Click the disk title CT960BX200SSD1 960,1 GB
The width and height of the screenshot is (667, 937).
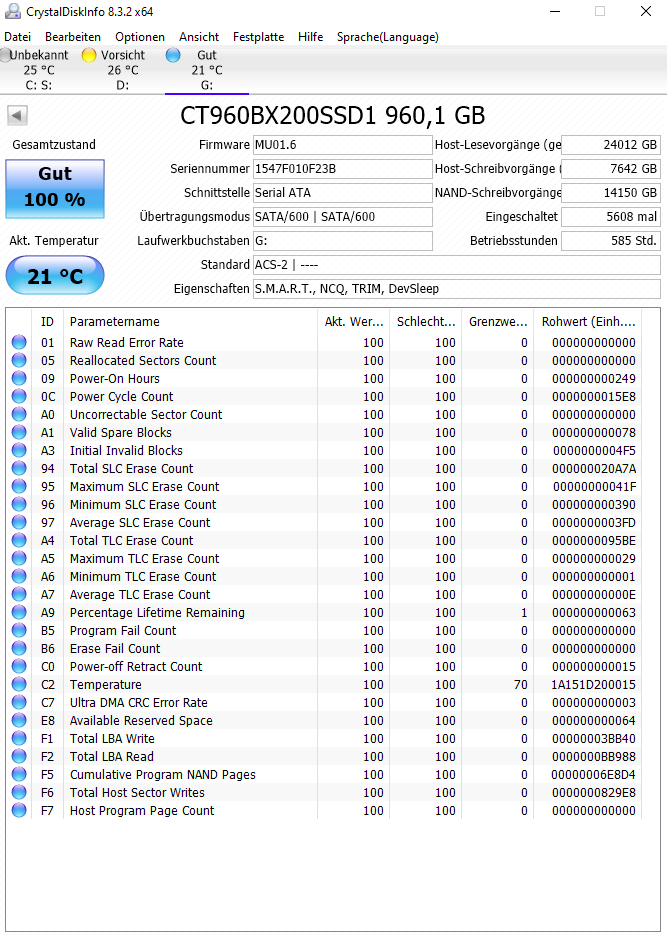[x=333, y=115]
